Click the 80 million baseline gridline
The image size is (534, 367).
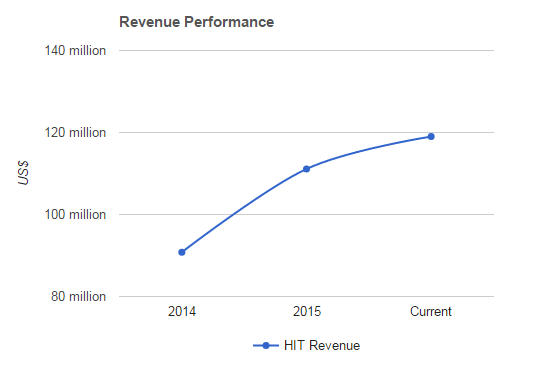pos(307,297)
